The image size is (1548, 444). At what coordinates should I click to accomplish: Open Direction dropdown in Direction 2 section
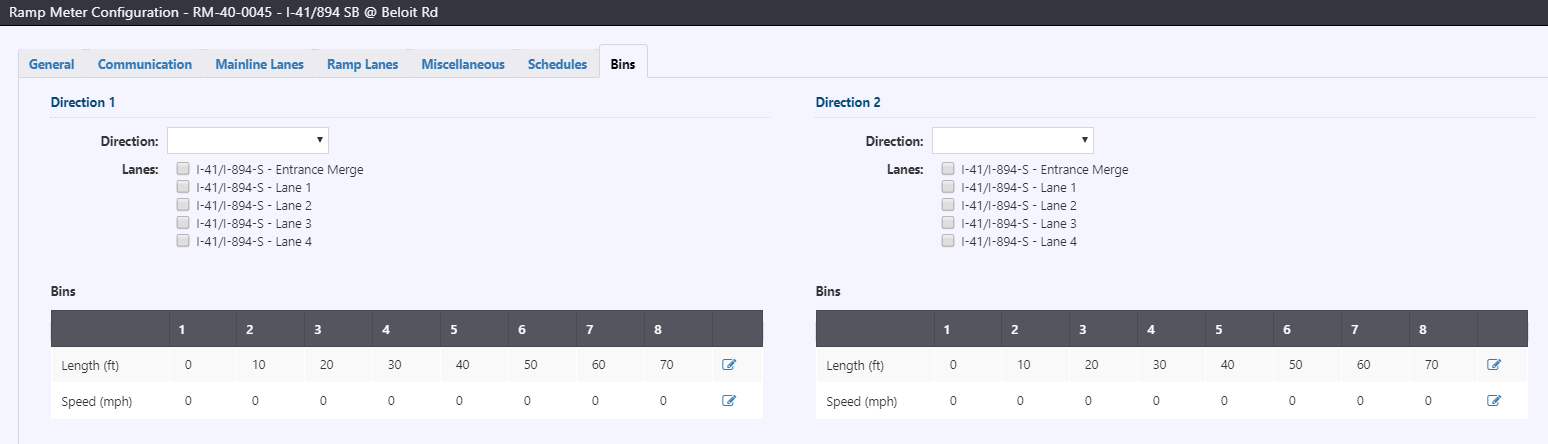[x=1013, y=141]
